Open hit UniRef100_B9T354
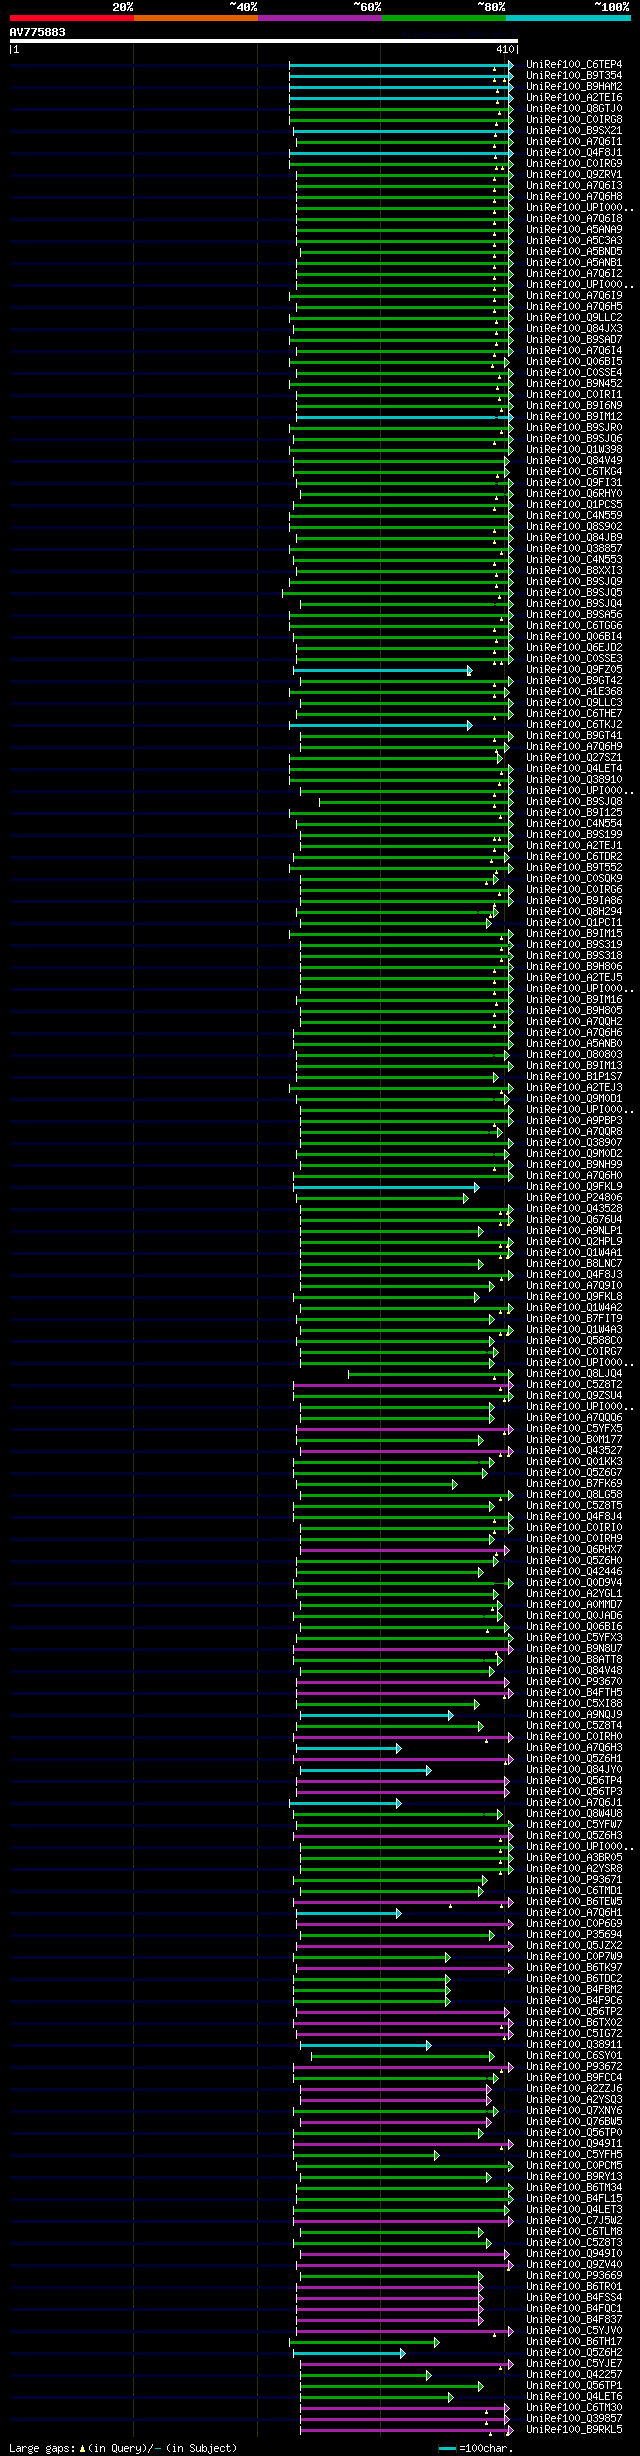 (x=574, y=76)
